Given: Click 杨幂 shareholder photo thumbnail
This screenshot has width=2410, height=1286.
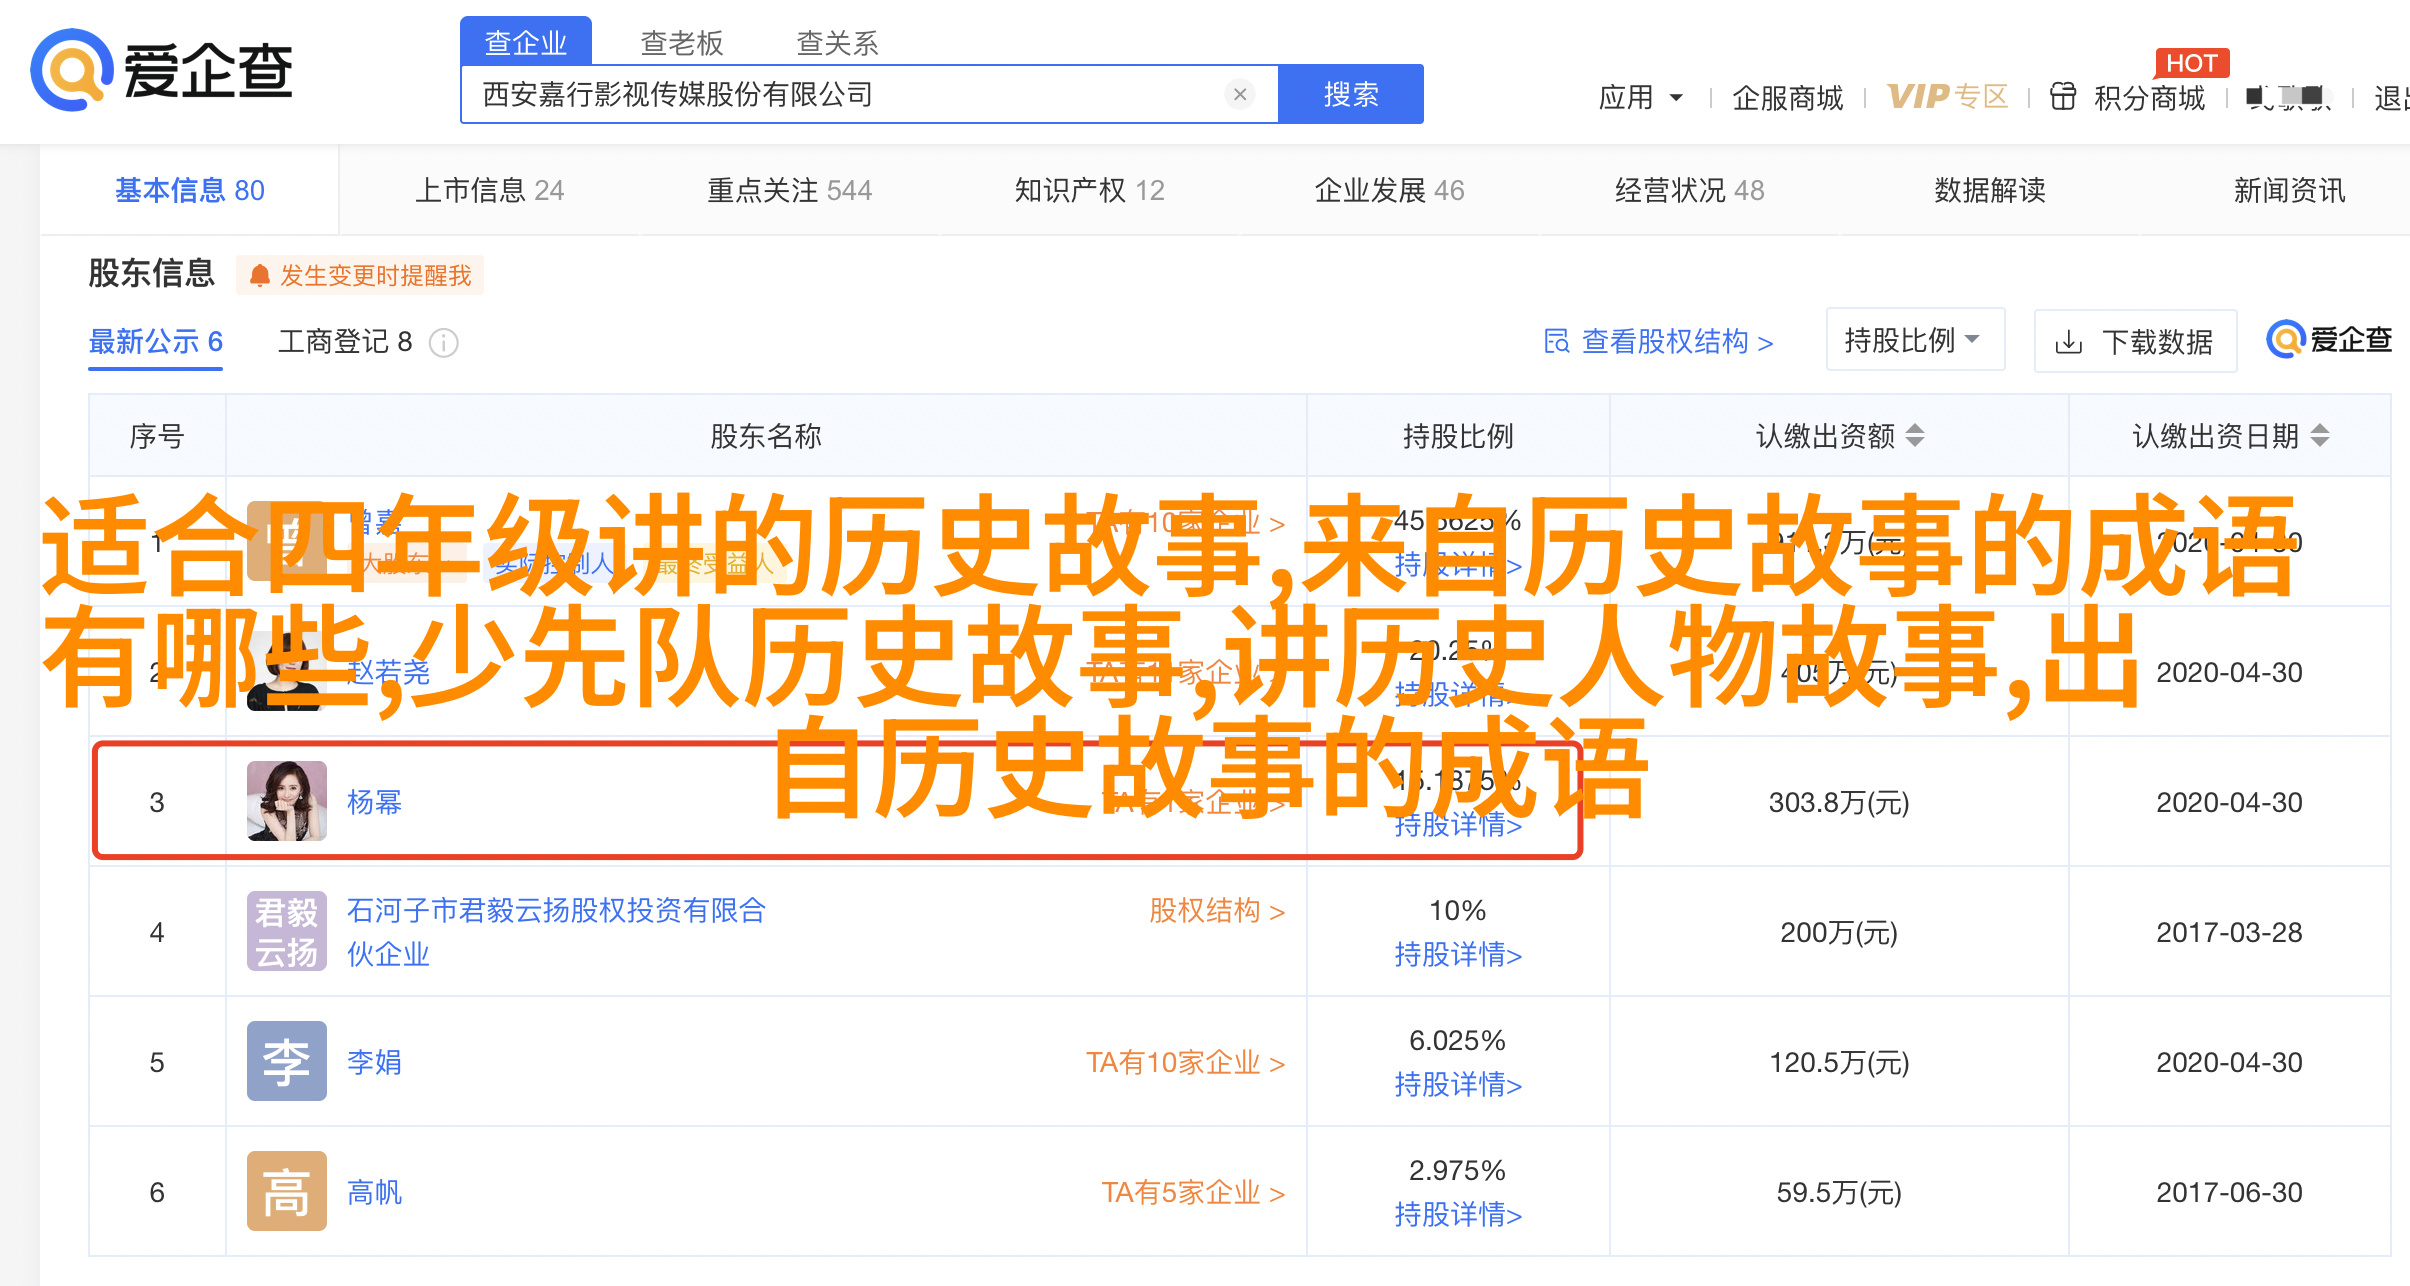Looking at the screenshot, I should [x=286, y=801].
